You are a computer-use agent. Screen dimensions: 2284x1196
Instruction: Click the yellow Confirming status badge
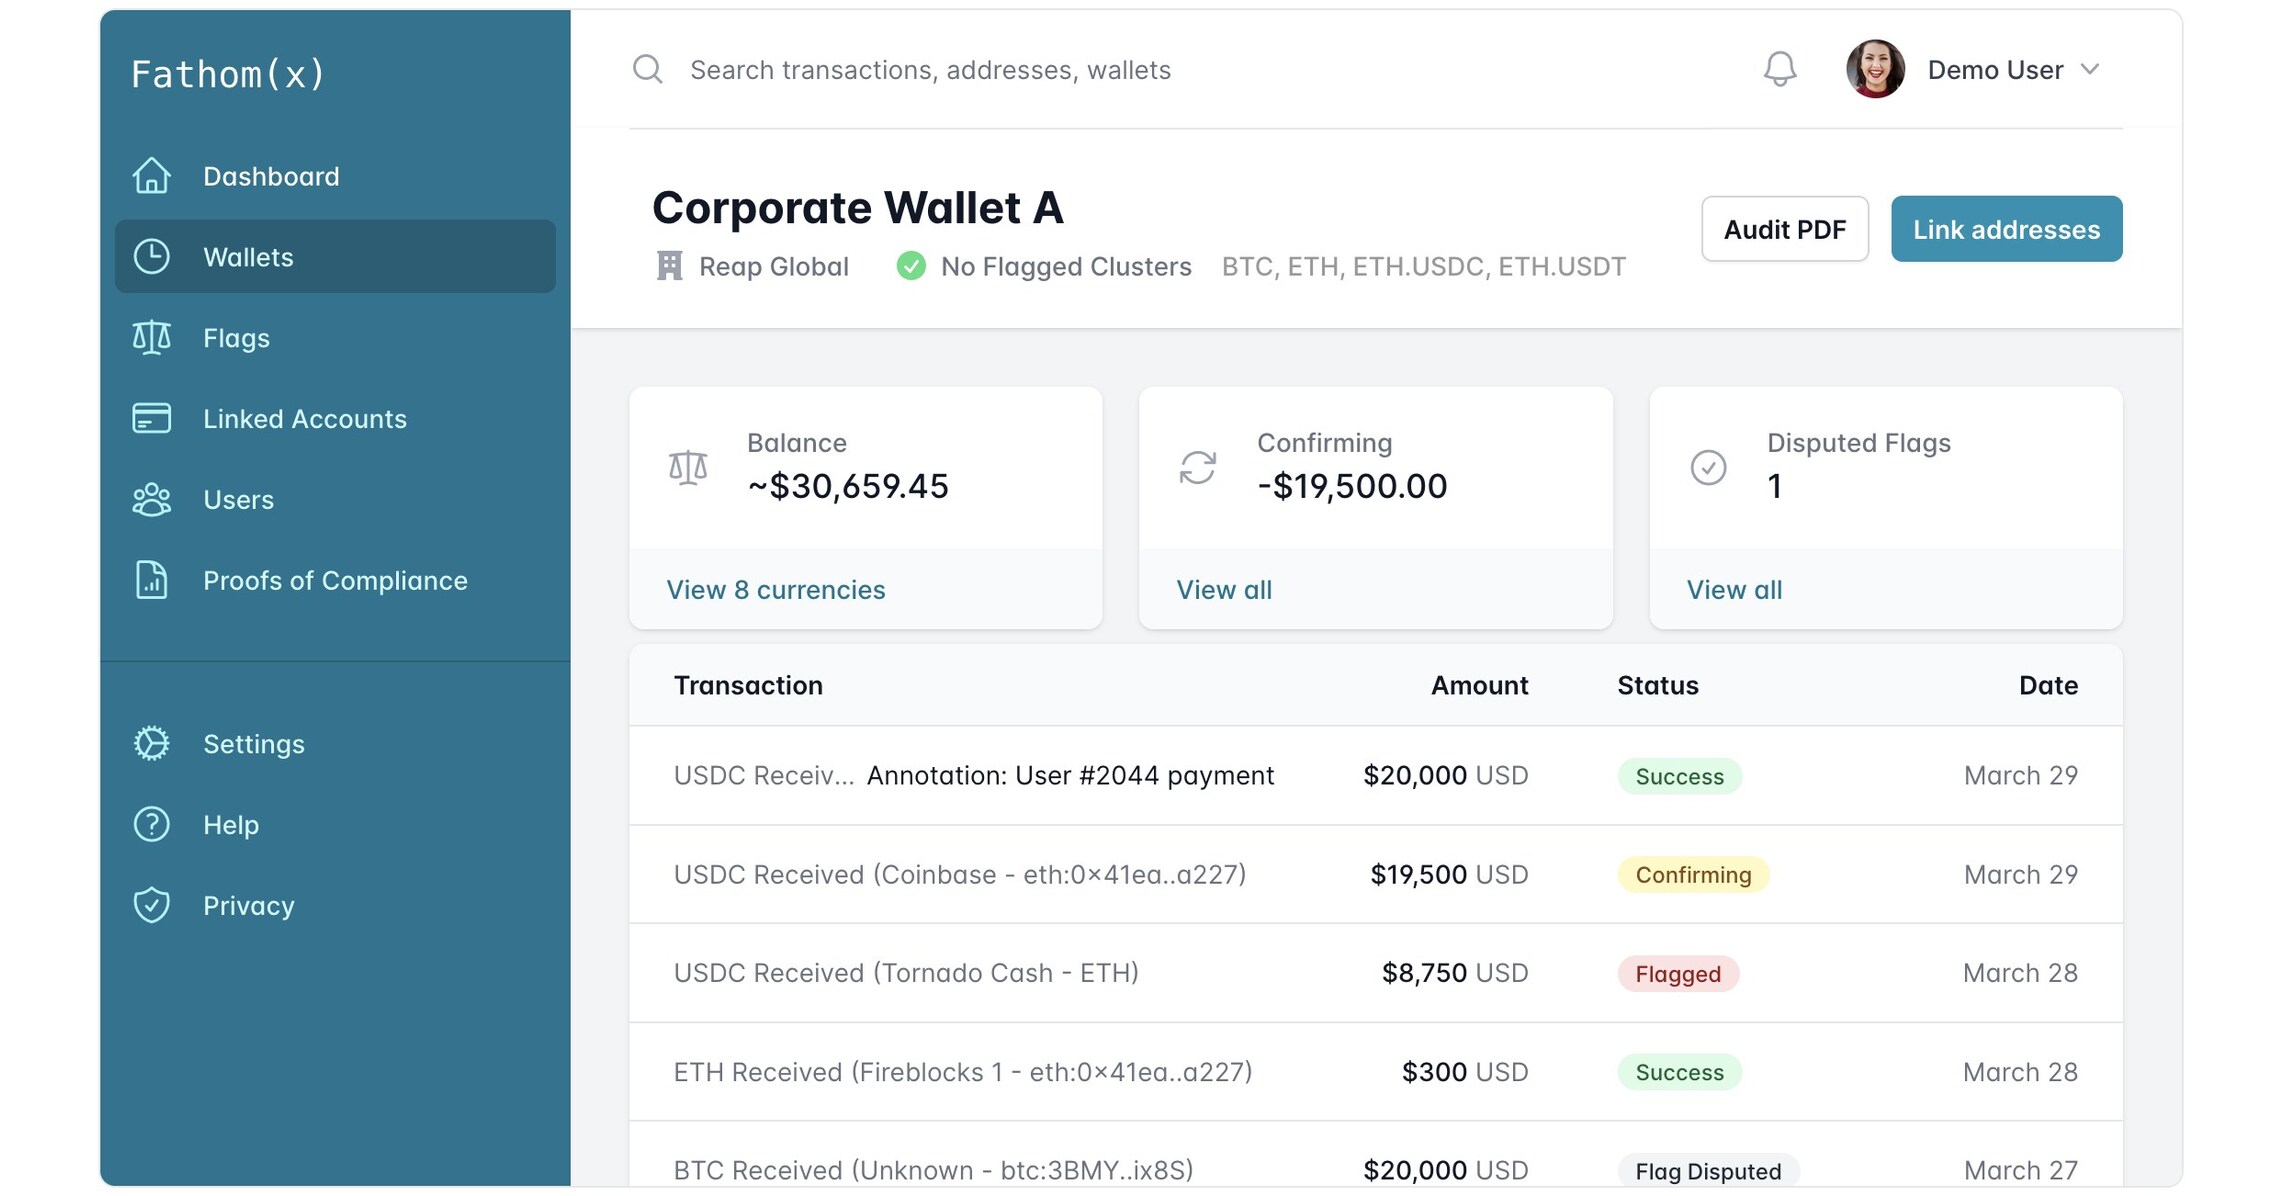[x=1692, y=874]
